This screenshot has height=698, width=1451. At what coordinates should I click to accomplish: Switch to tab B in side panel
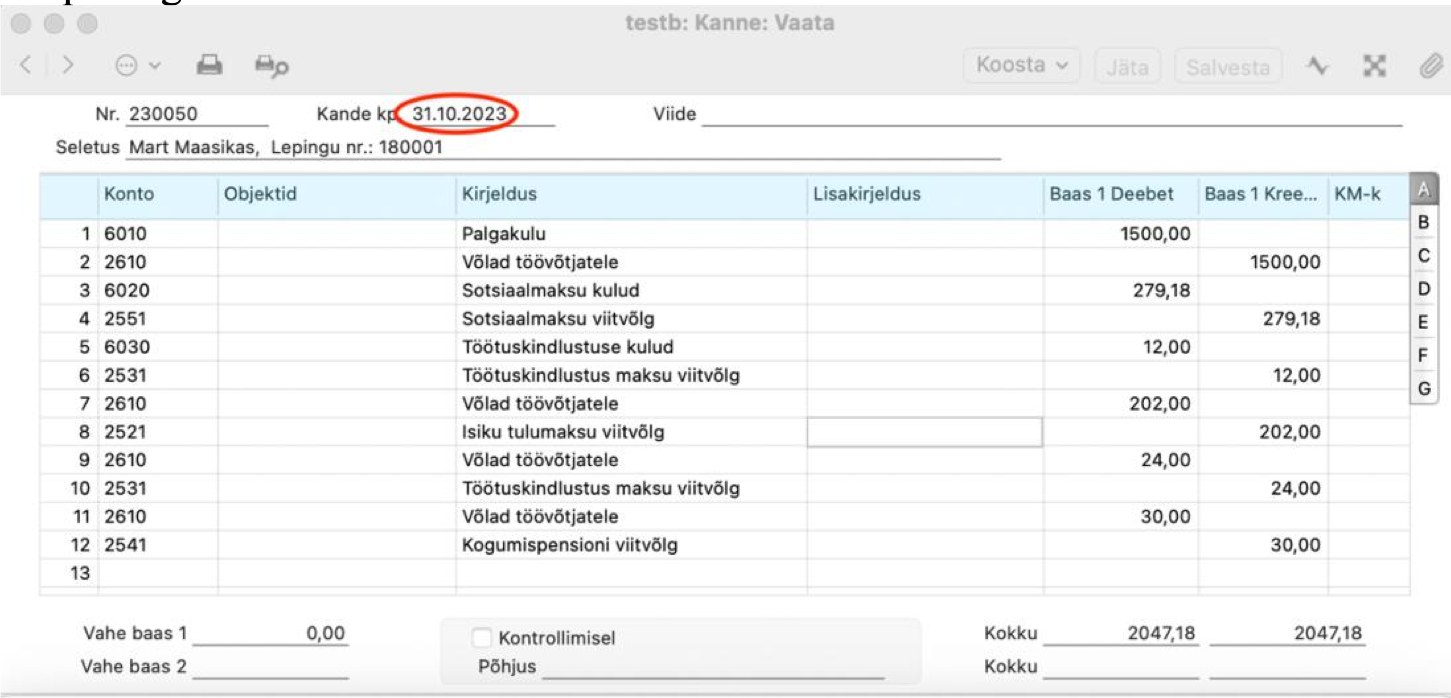(1423, 222)
